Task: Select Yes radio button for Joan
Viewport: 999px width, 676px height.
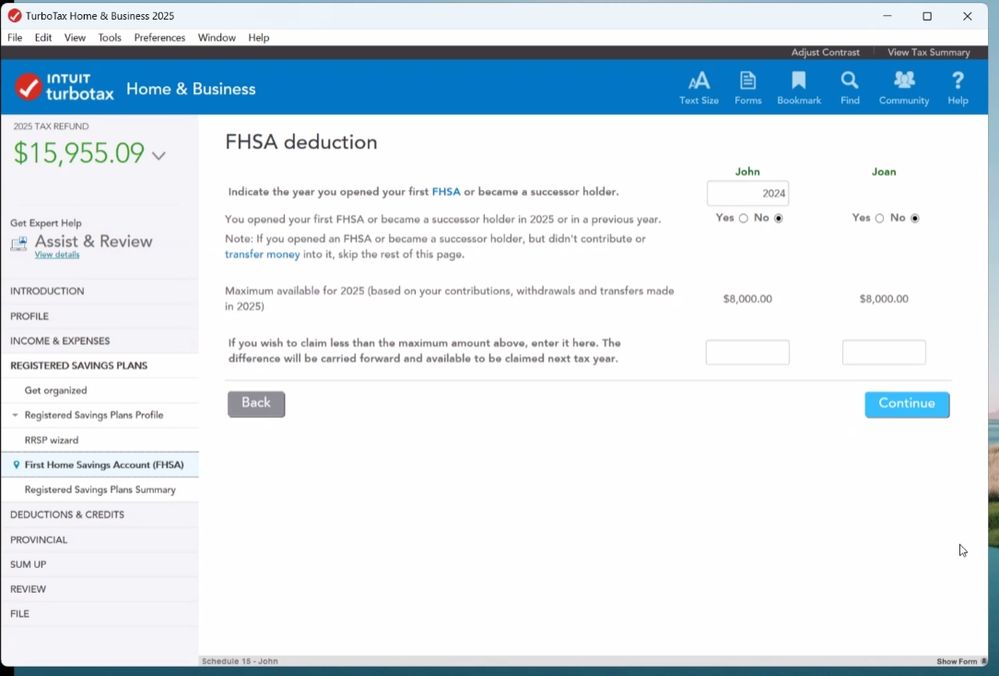Action: click(879, 218)
